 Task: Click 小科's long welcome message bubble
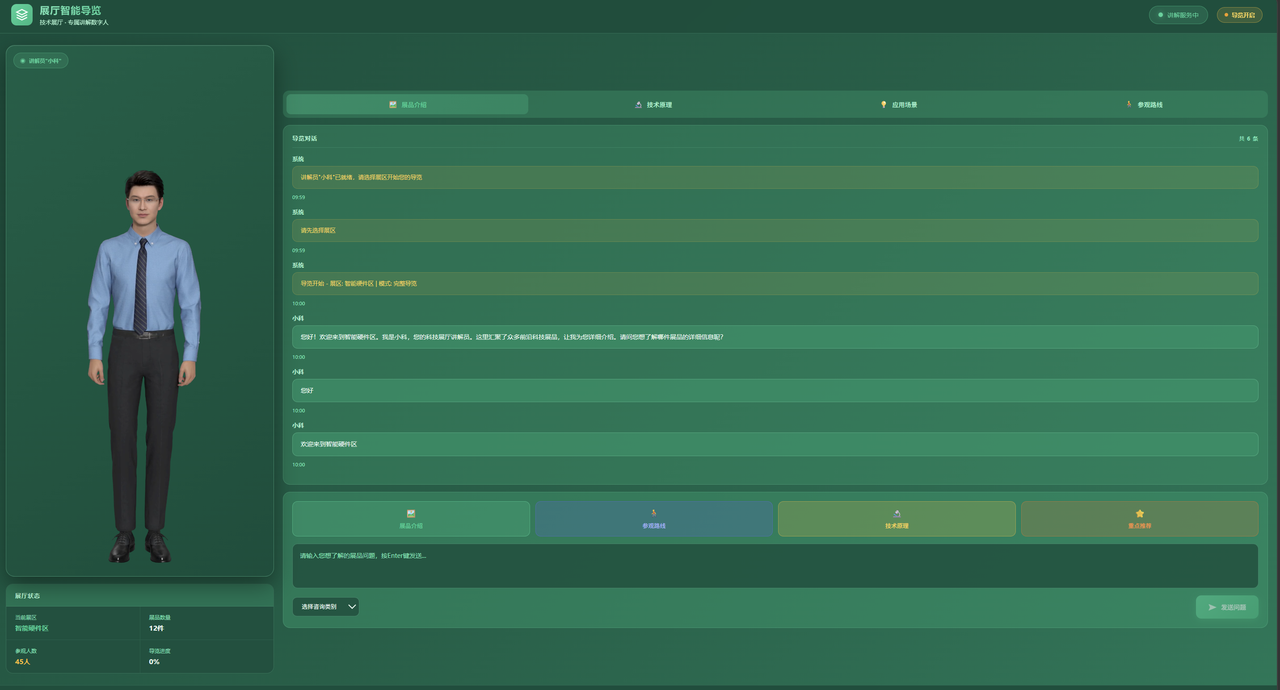click(x=775, y=337)
